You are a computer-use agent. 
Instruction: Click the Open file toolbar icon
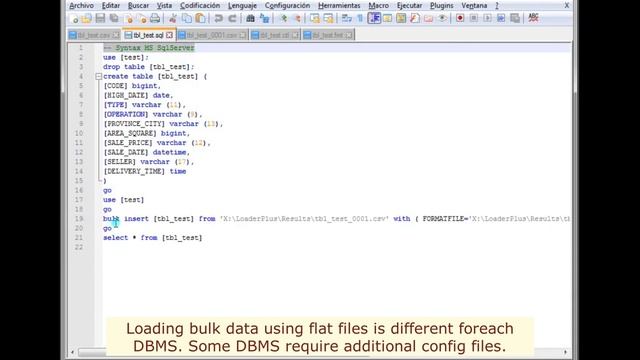click(x=87, y=18)
